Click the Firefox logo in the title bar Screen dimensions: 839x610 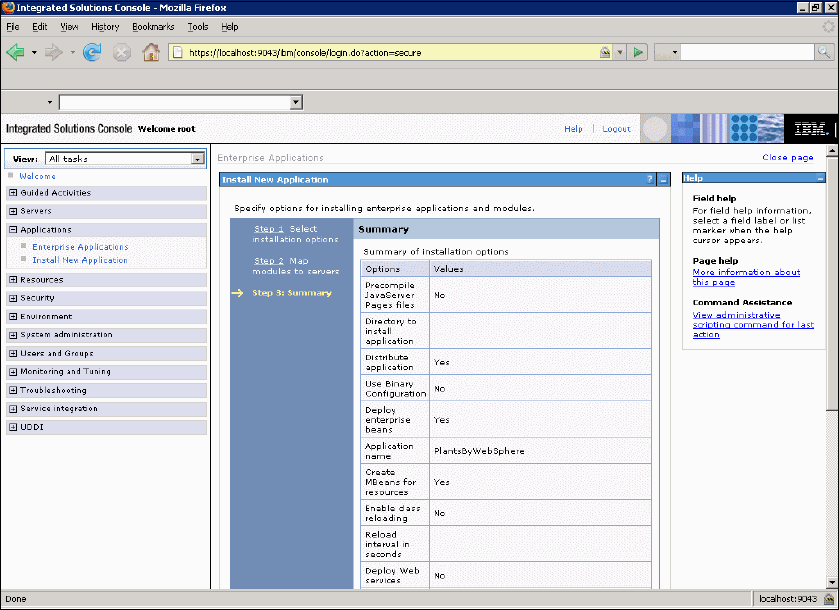(8, 7)
